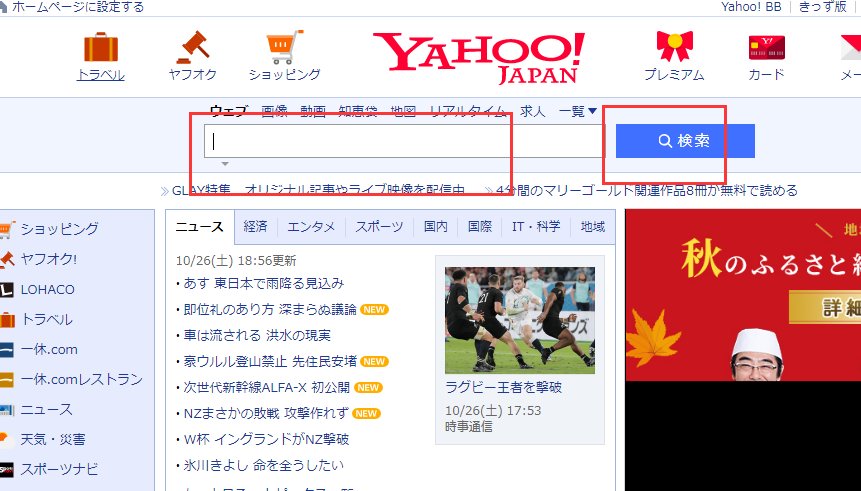Open スポーツナビ text link in sidebar
Viewport: 861px width, 491px height.
coord(60,470)
